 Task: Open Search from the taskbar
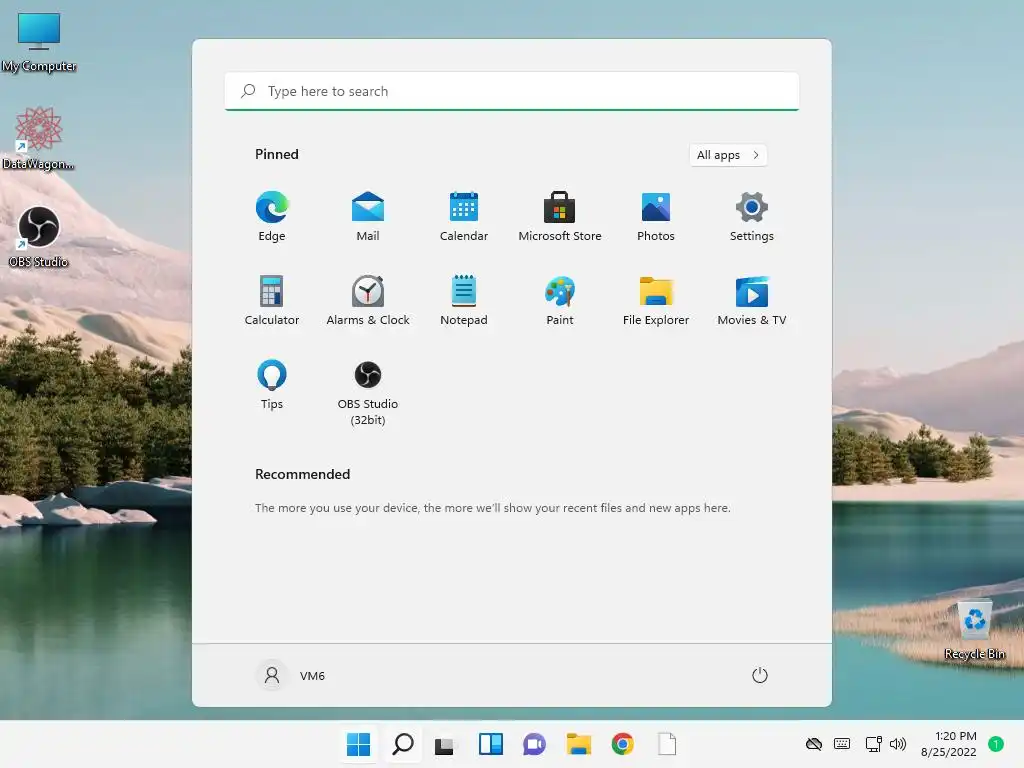point(402,744)
